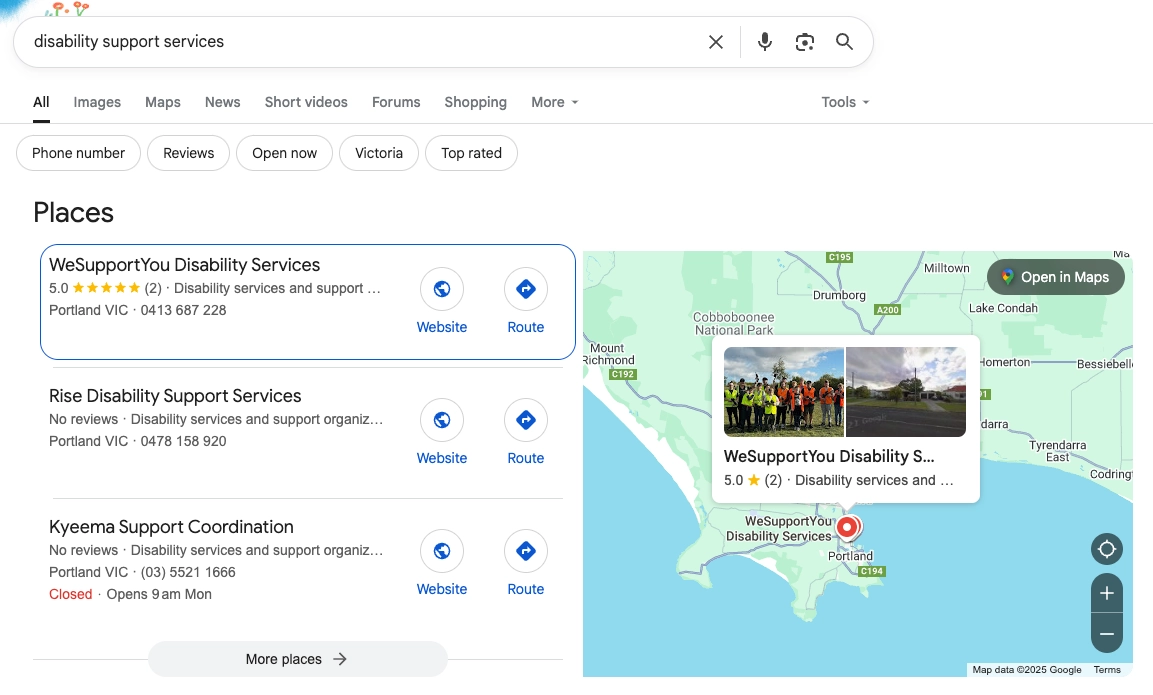Viewport: 1153px width, 695px height.
Task: Click the Map data ©2025 Google text
Action: [x=1027, y=670]
